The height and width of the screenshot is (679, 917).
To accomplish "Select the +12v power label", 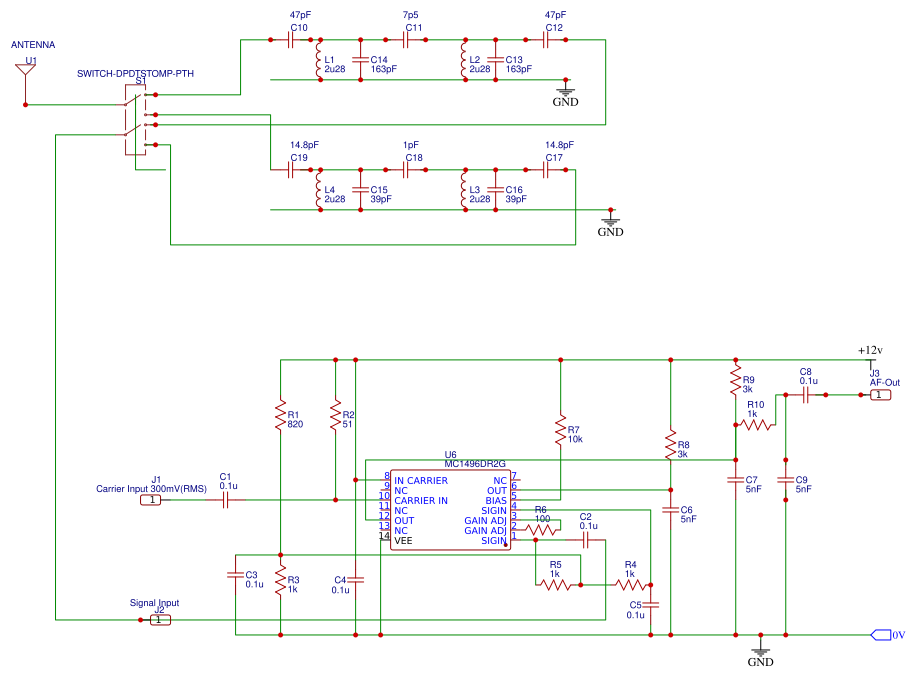I will pos(870,350).
